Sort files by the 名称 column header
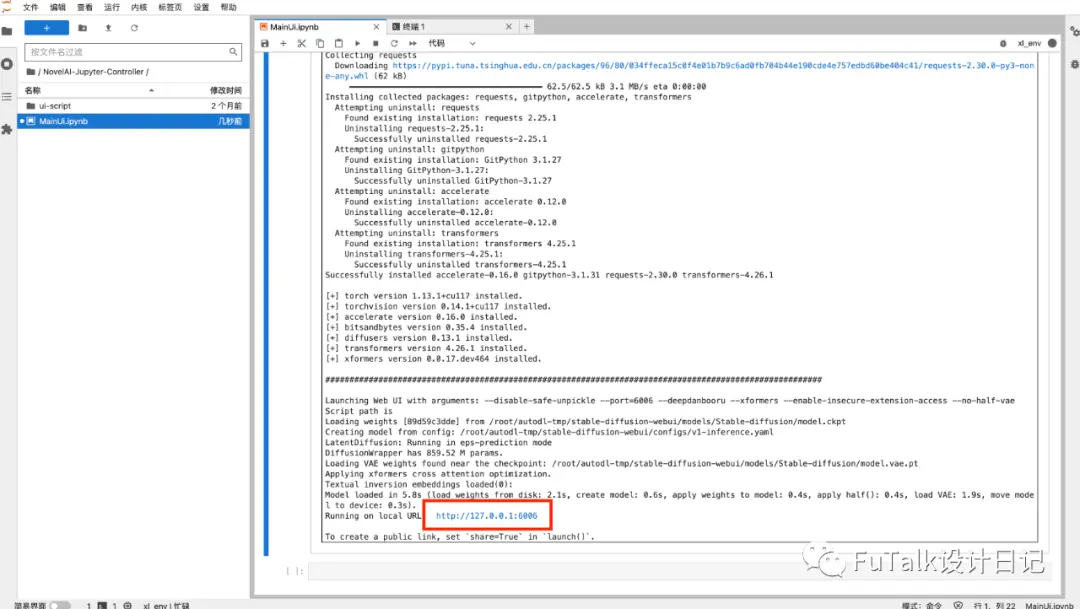 [x=33, y=90]
